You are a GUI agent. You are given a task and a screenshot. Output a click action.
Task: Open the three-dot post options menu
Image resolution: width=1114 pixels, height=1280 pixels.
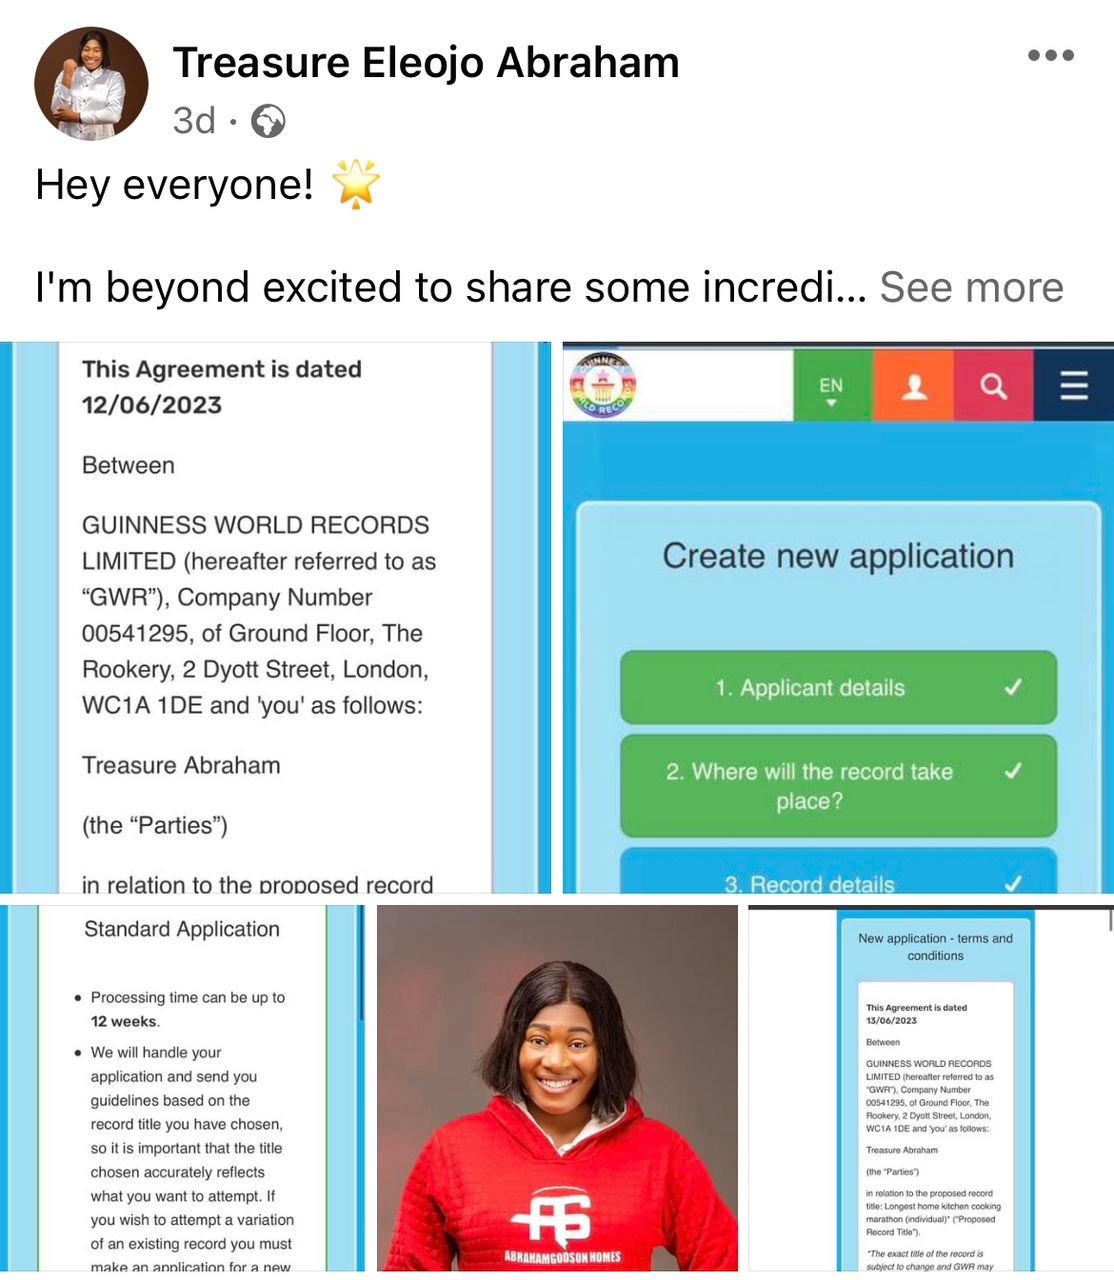1051,55
